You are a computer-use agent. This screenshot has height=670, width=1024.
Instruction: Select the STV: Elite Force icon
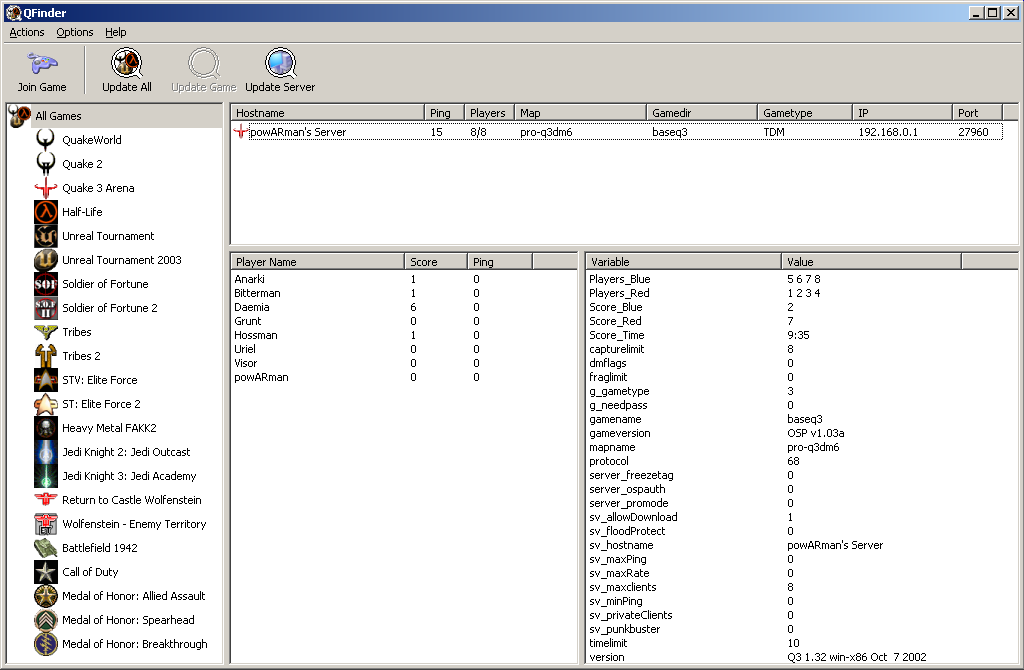coord(46,380)
